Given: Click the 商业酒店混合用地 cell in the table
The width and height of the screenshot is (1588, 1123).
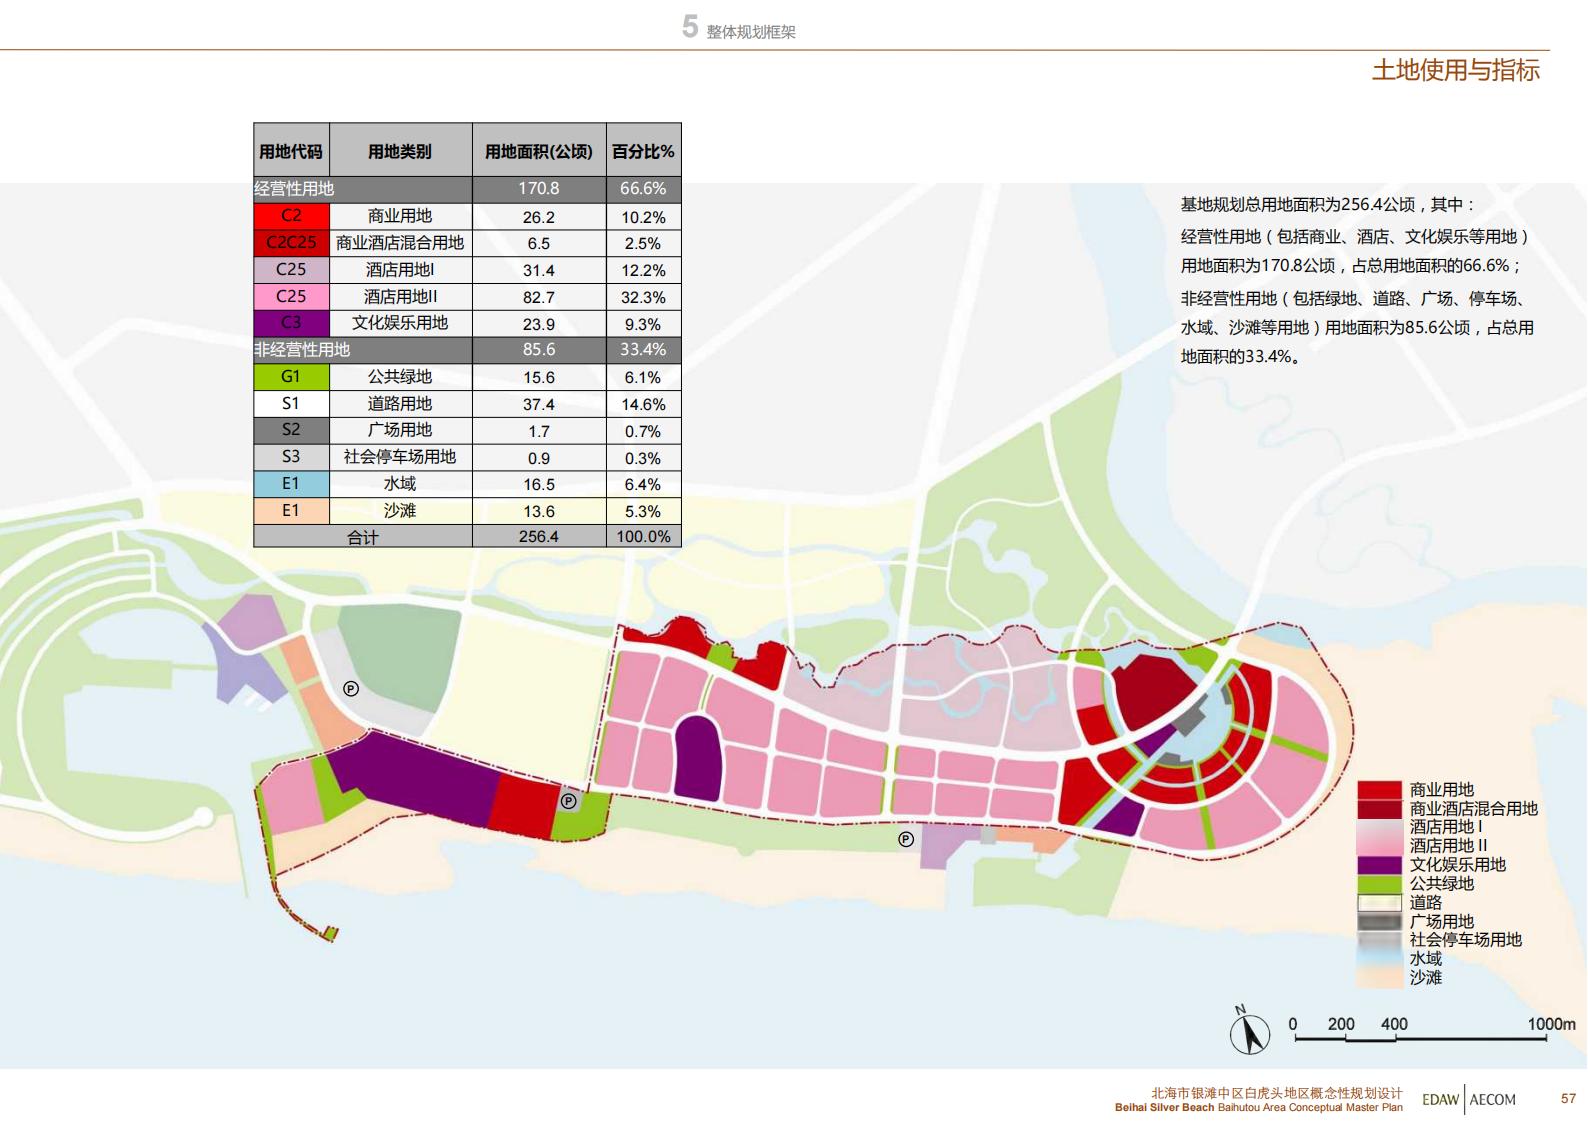Looking at the screenshot, I should pos(400,243).
